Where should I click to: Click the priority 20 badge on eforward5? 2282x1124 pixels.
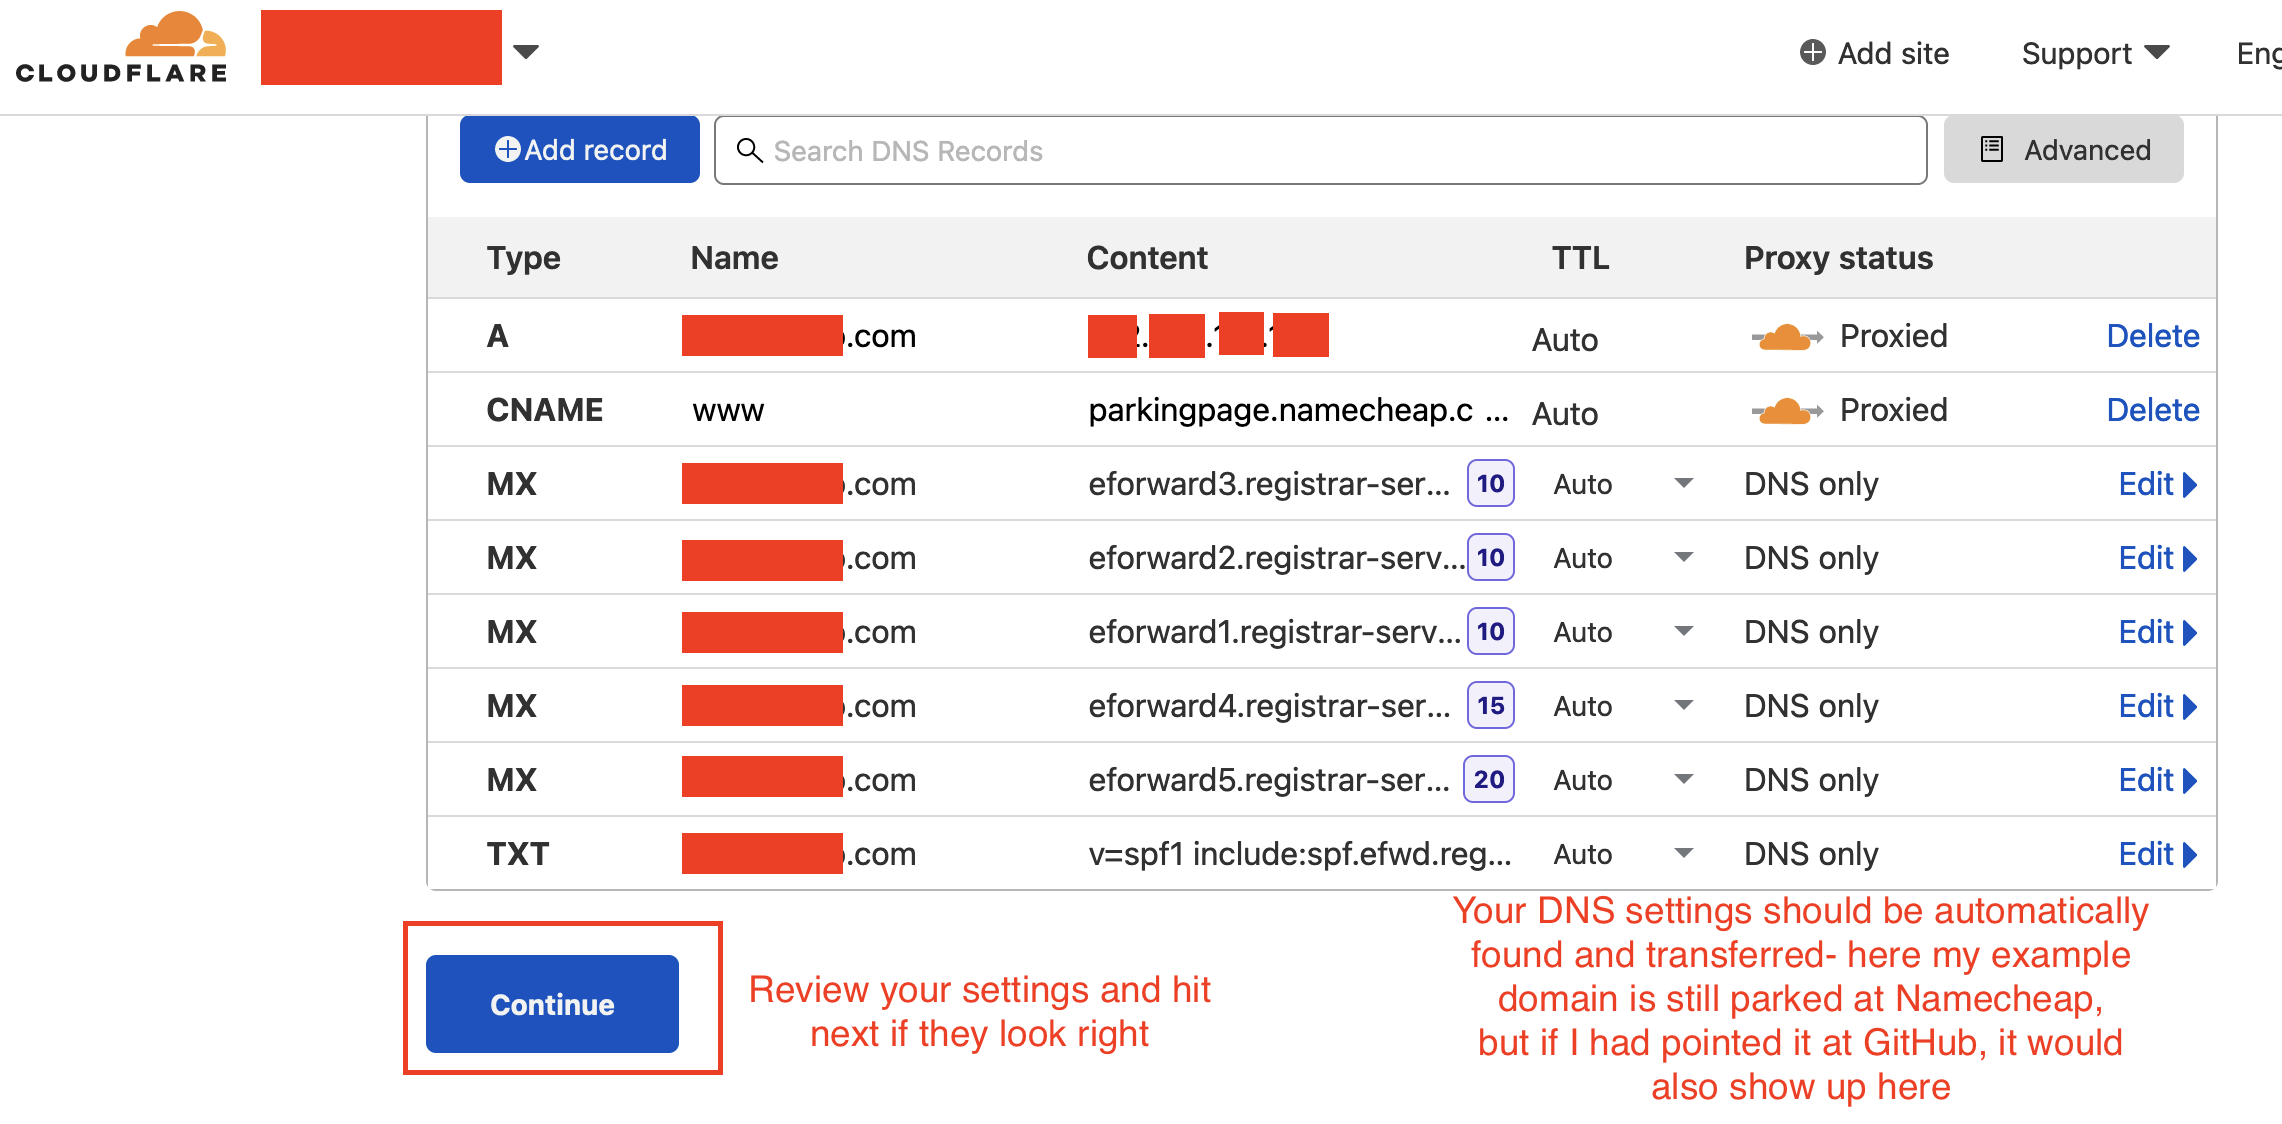[x=1489, y=780]
